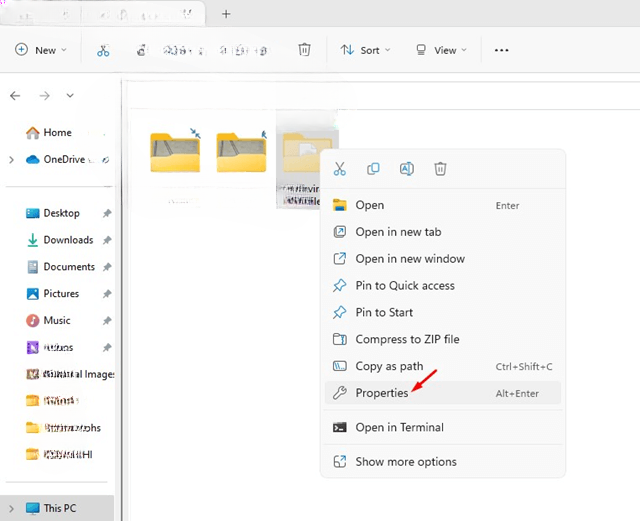This screenshot has width=640, height=521.
Task: Click Rename icon in context menu
Action: tap(407, 169)
